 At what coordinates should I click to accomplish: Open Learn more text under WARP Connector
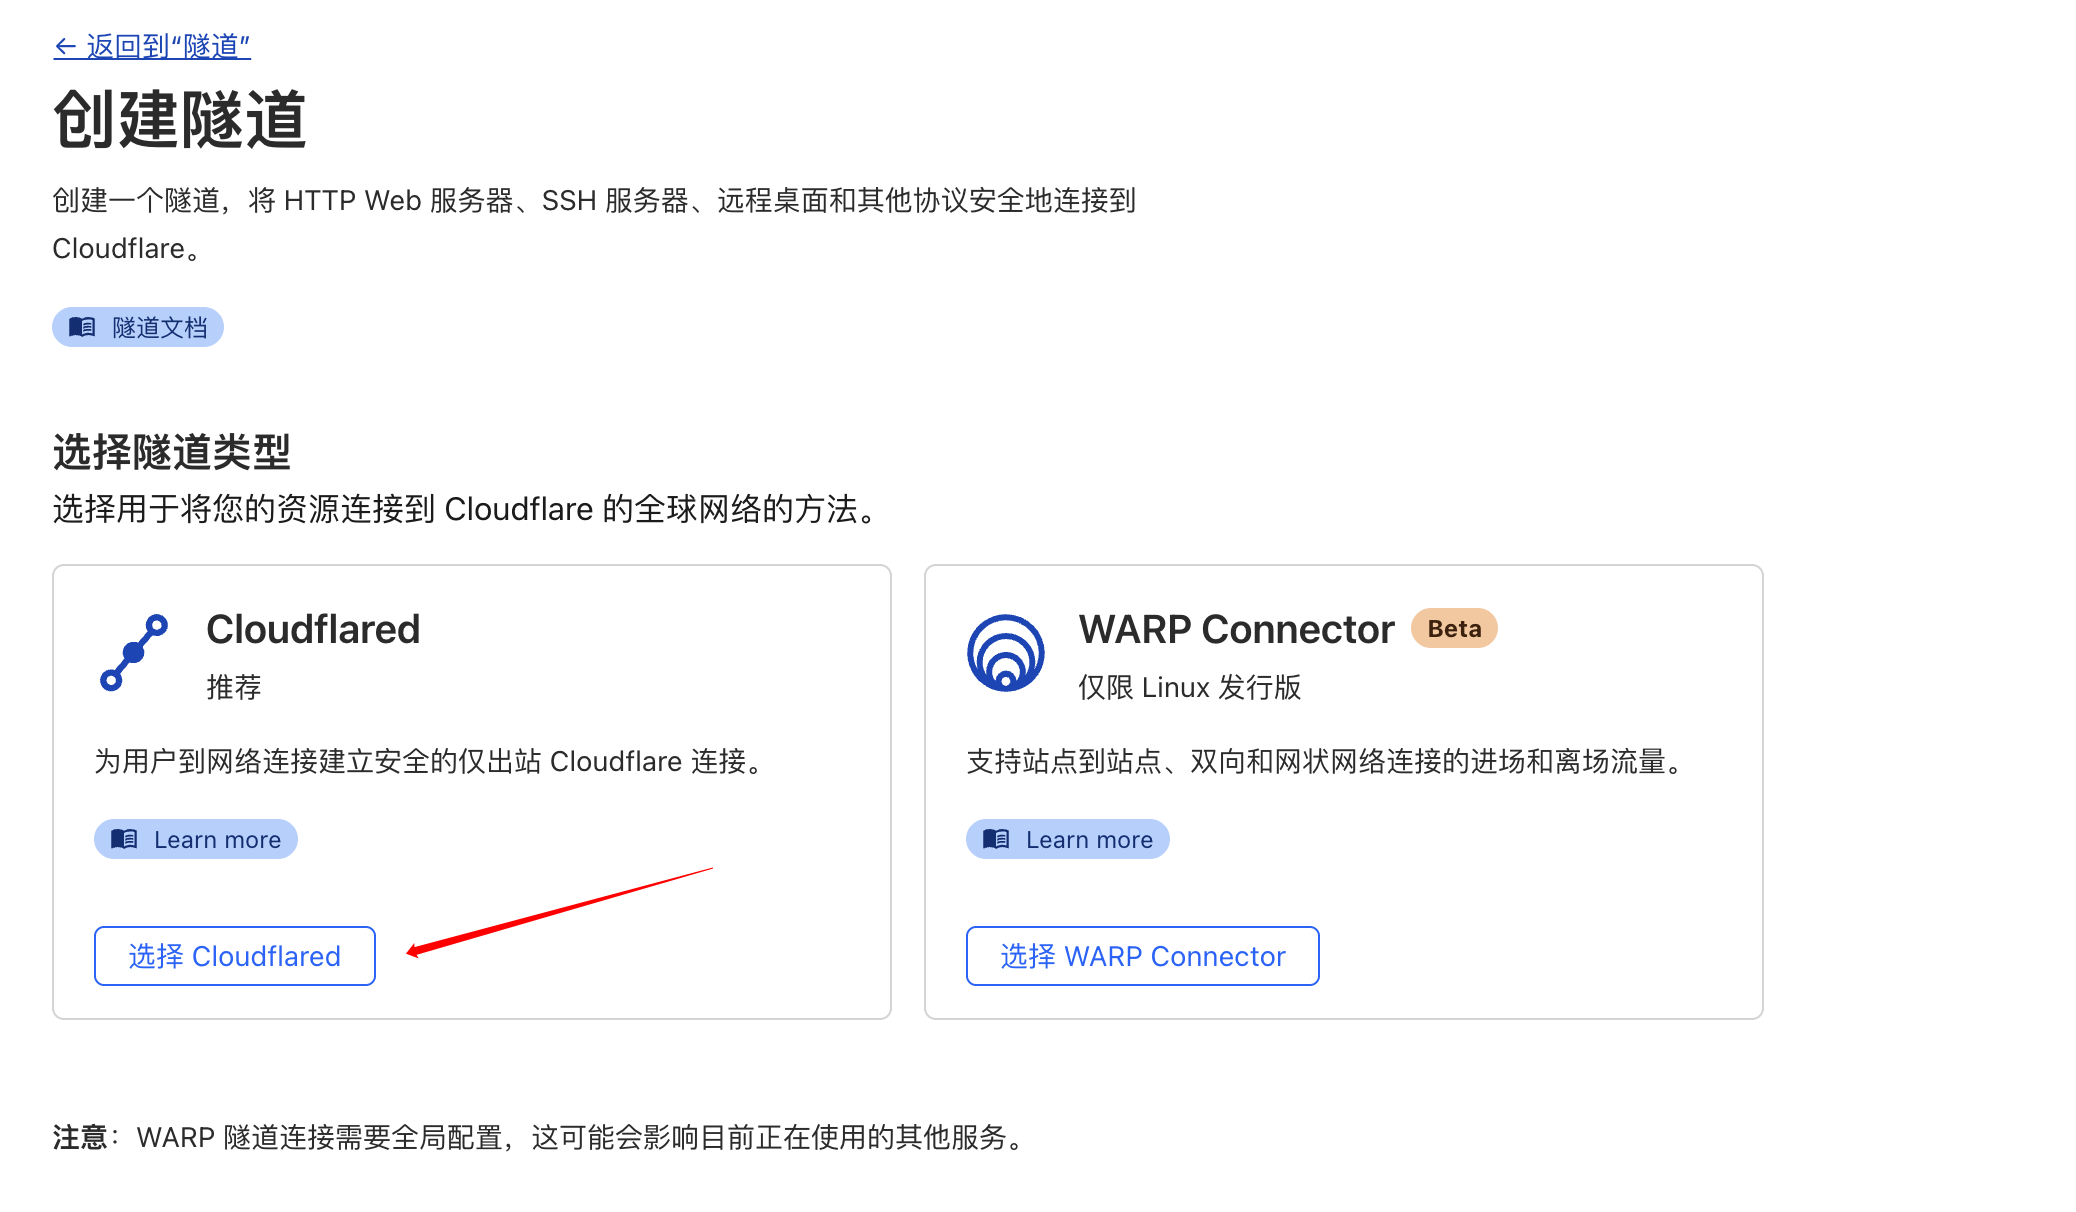[1090, 840]
